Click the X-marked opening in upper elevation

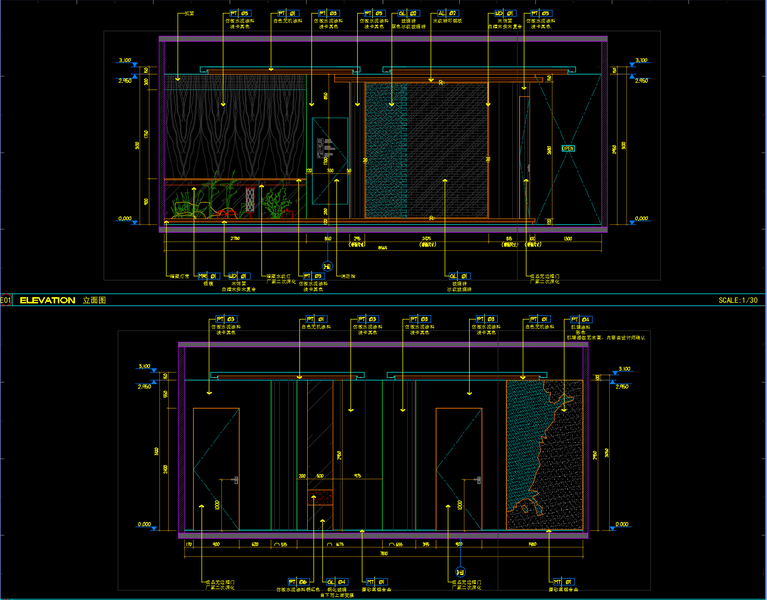(x=567, y=149)
